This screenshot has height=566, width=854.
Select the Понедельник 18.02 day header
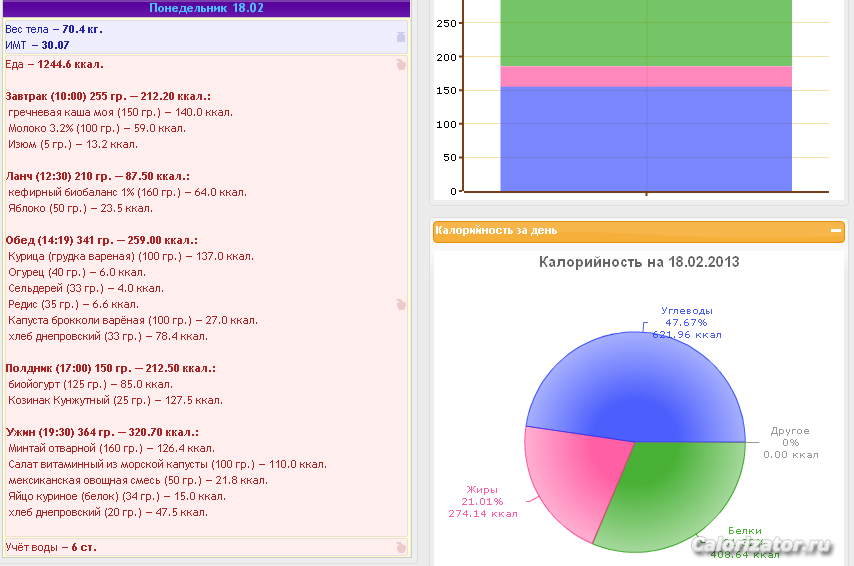pos(206,8)
